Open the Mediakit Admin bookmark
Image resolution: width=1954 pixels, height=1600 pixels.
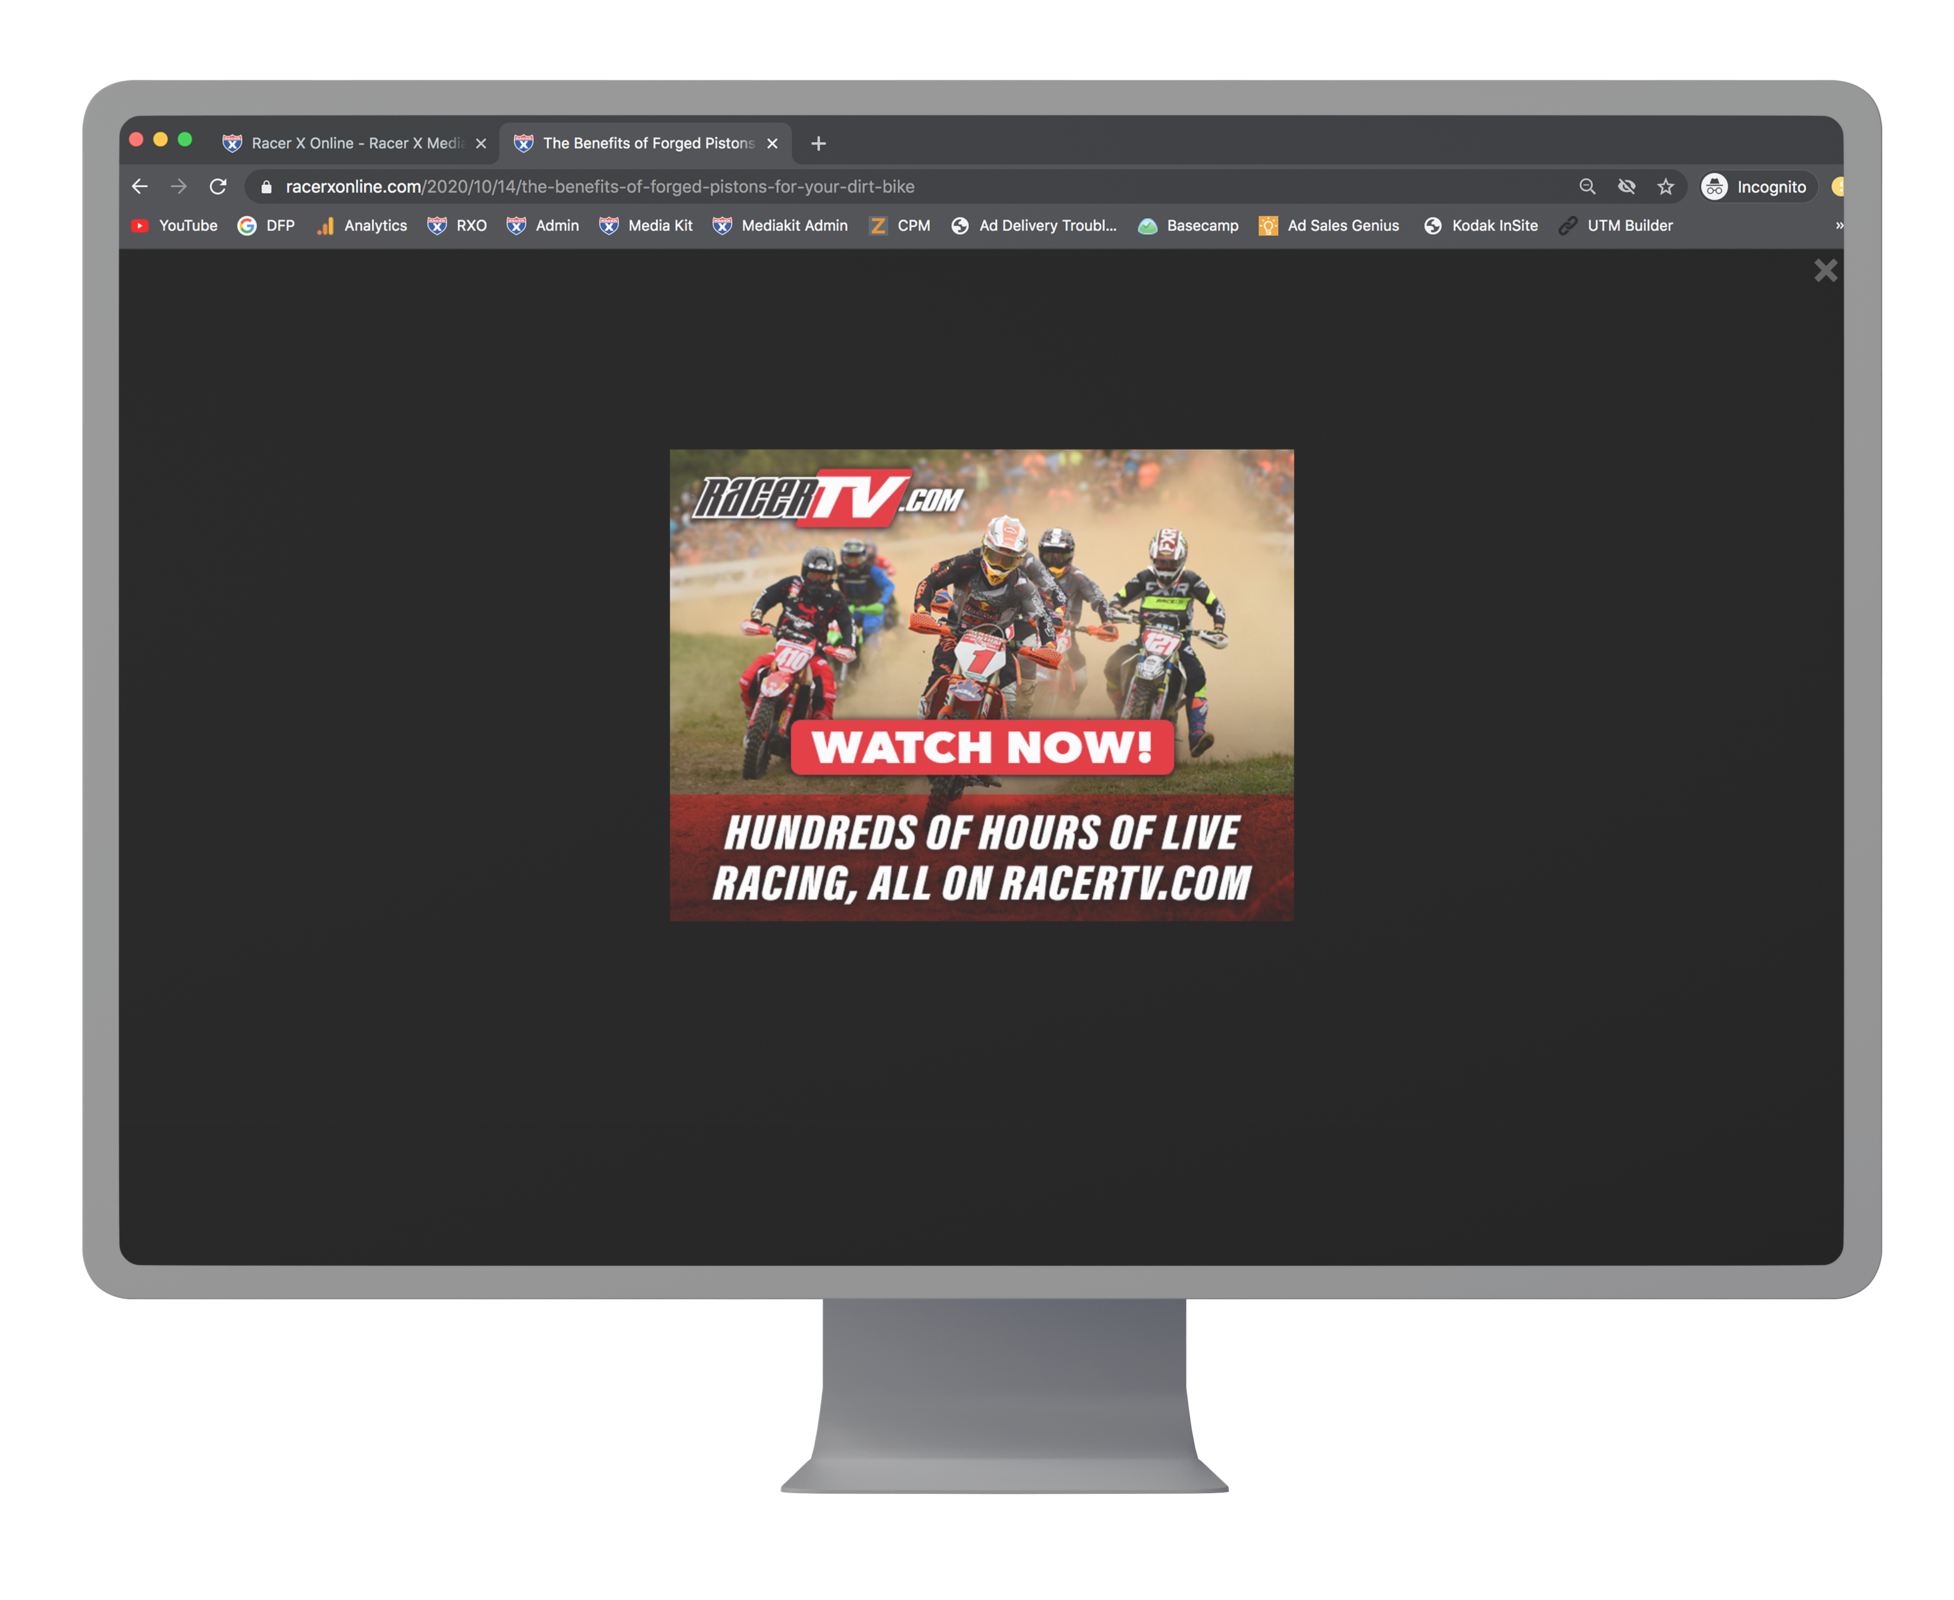pyautogui.click(x=780, y=226)
